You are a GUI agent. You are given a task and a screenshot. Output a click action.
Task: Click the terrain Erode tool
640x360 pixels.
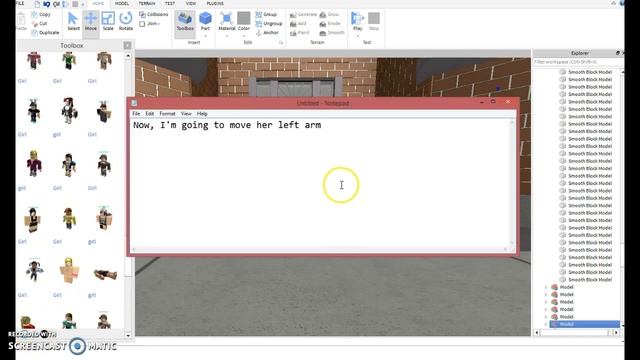tap(330, 24)
